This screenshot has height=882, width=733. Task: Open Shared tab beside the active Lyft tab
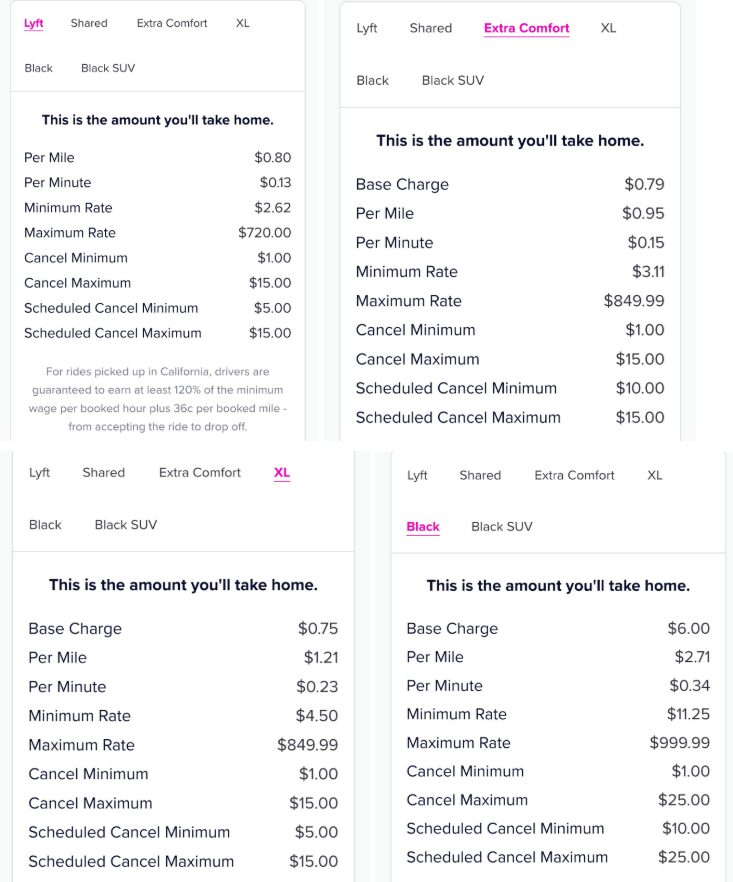(x=89, y=23)
